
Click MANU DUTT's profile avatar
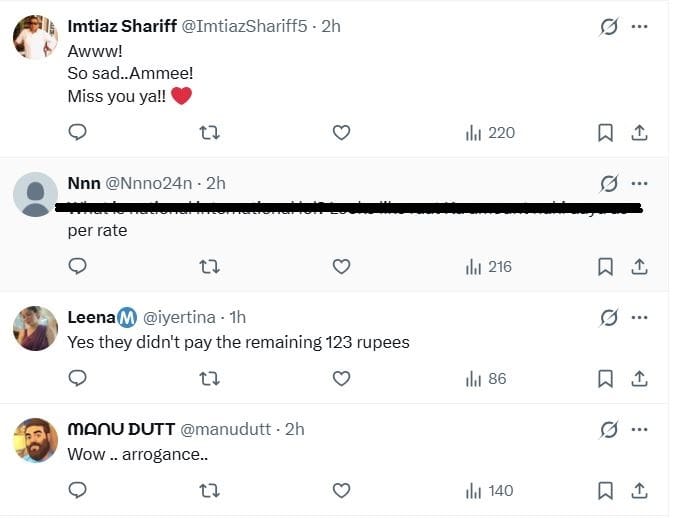click(x=35, y=440)
